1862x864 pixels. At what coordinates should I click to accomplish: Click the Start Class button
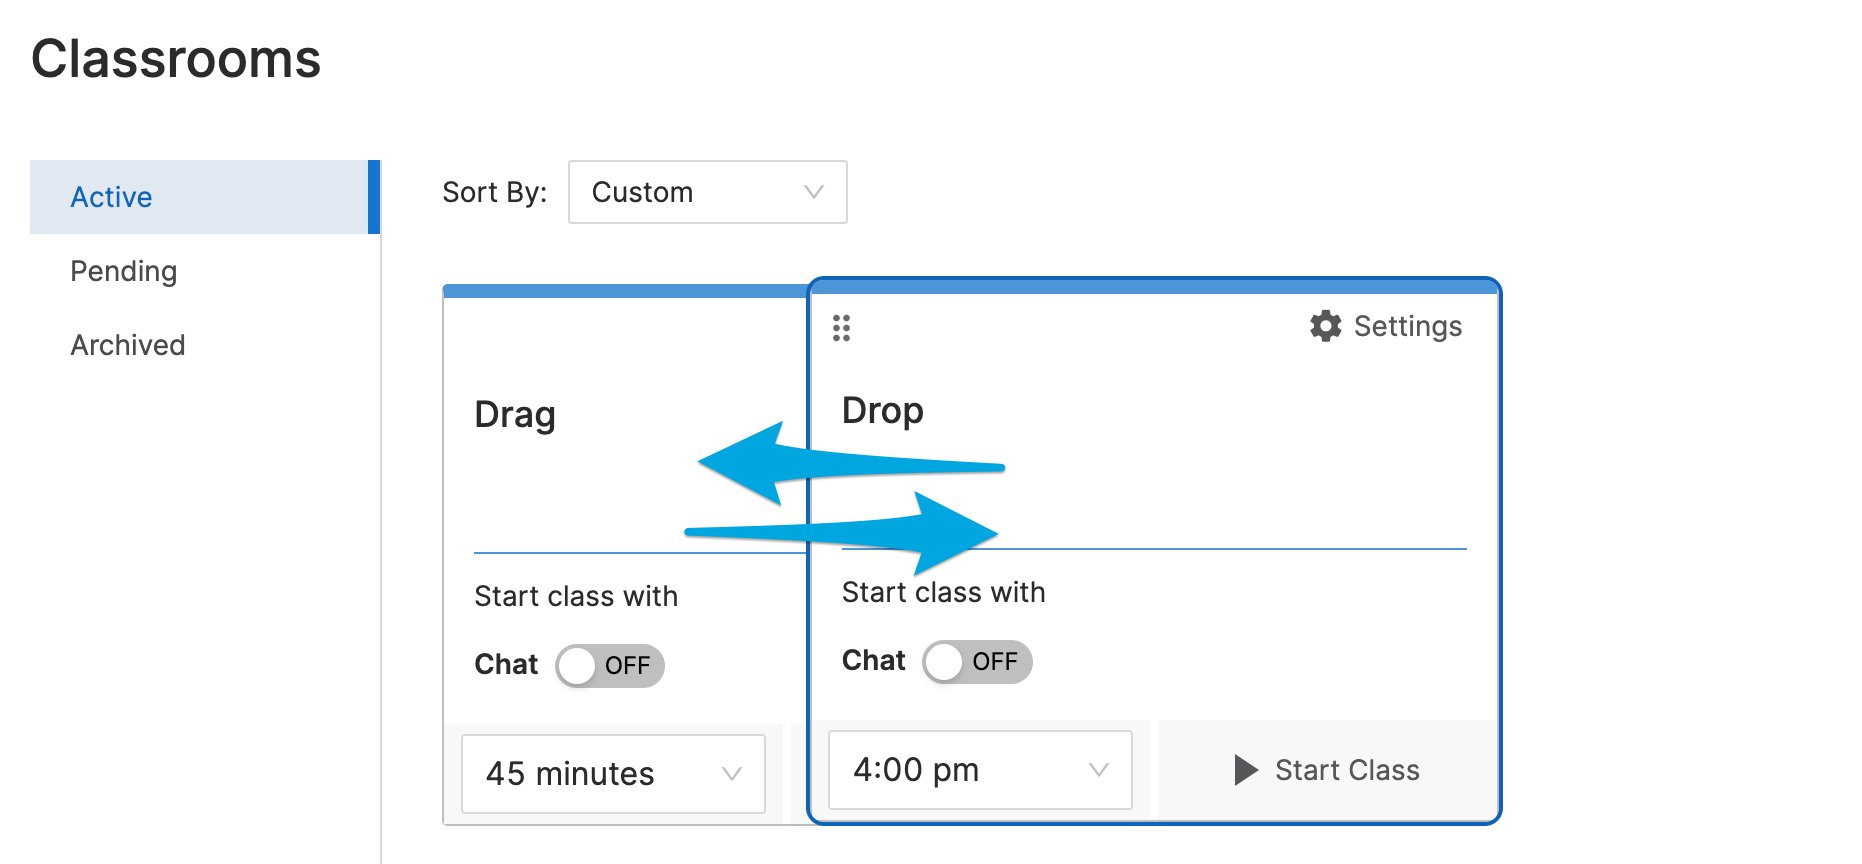pos(1327,770)
